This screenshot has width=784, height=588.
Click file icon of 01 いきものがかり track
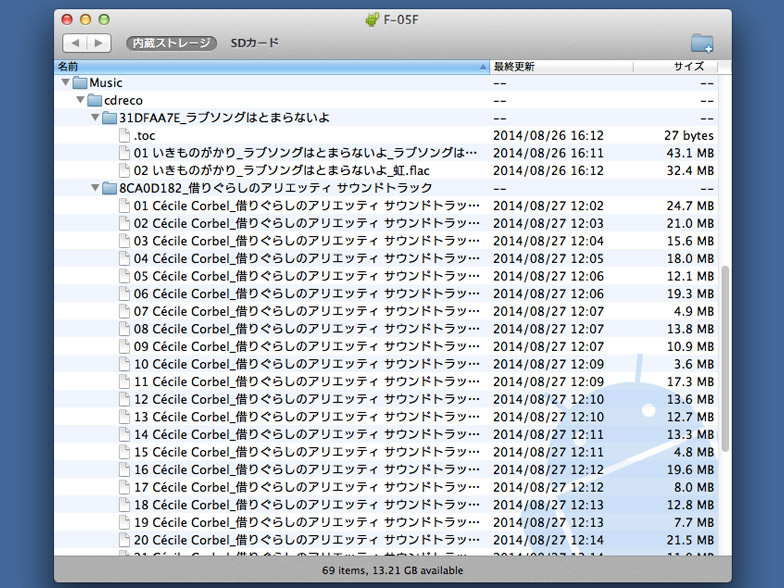click(x=124, y=153)
